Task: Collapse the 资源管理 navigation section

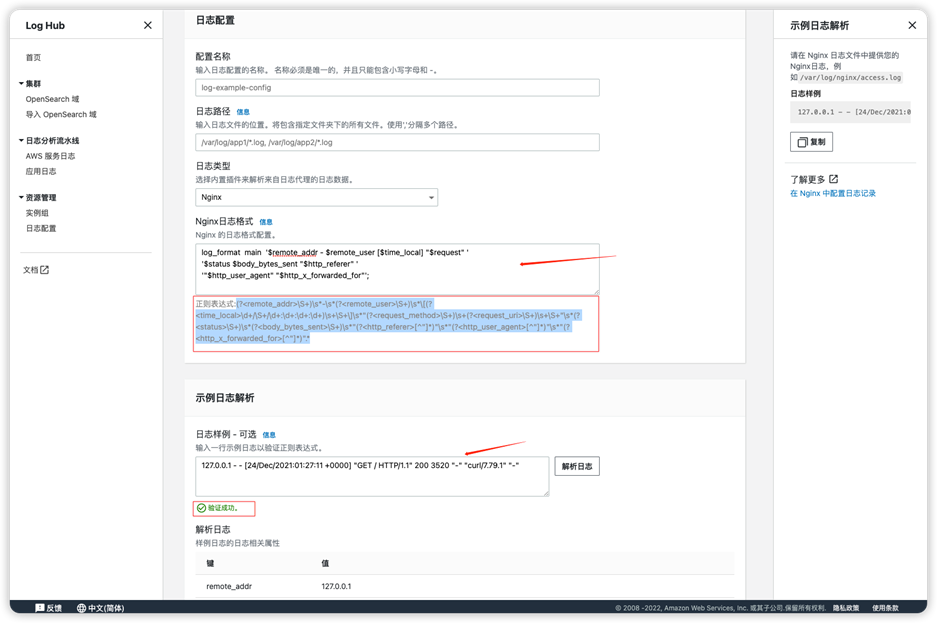Action: pyautogui.click(x=21, y=197)
